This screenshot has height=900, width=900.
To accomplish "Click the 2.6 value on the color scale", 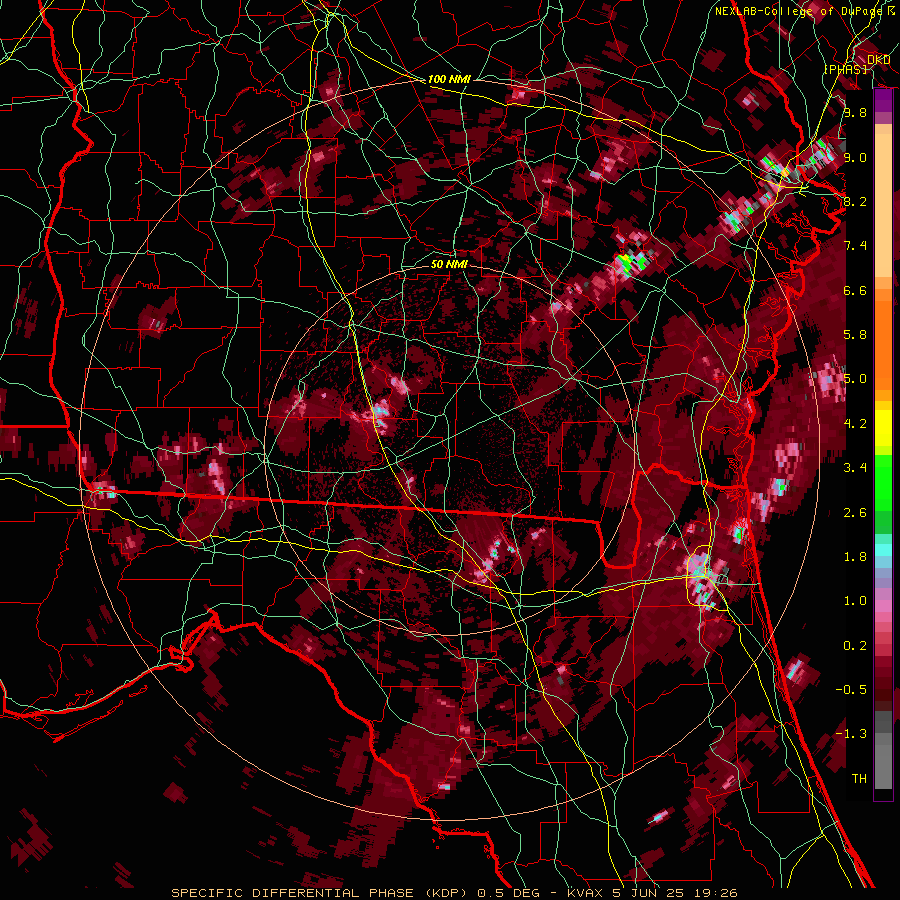I will coord(855,513).
